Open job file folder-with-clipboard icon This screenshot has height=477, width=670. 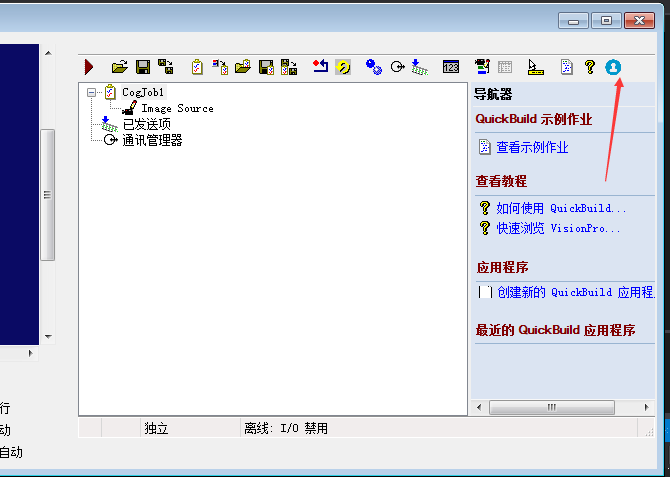click(x=243, y=67)
